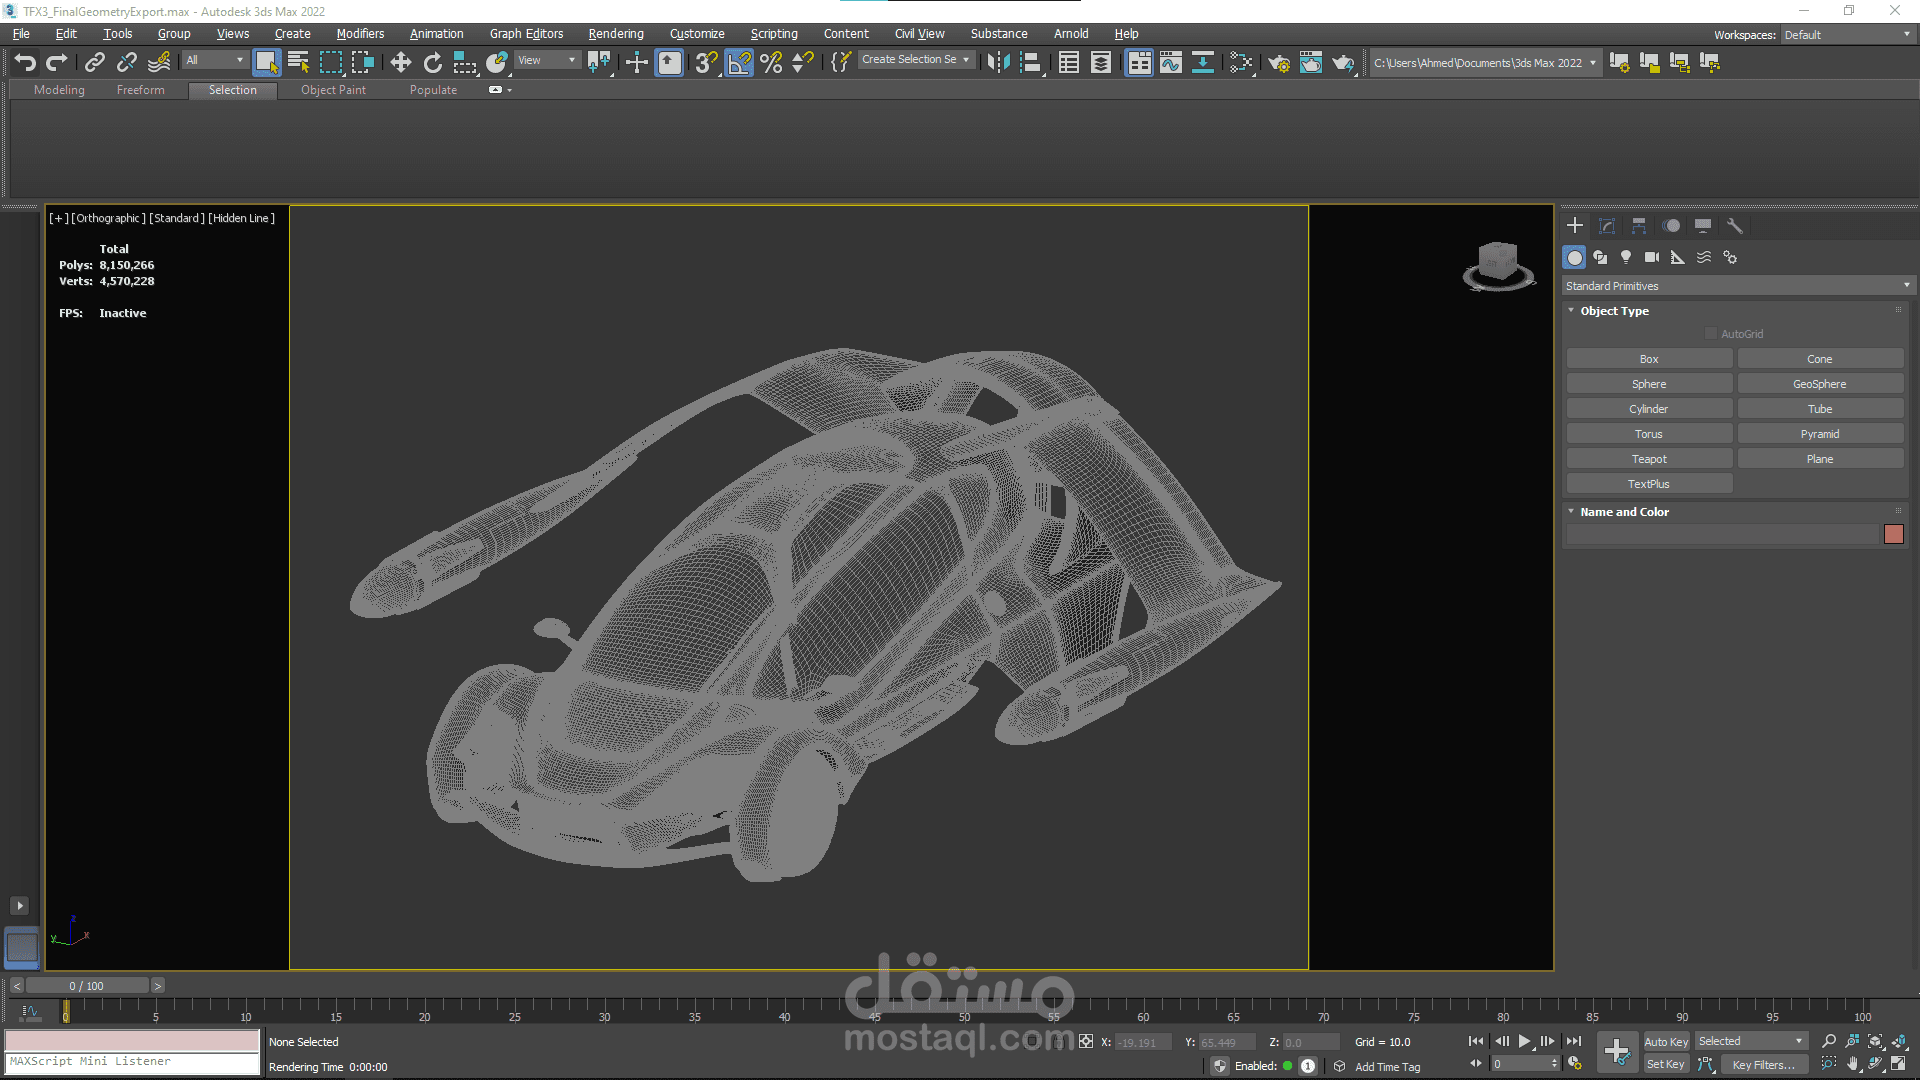
Task: Open the Curve Editor icon
Action: (1171, 63)
